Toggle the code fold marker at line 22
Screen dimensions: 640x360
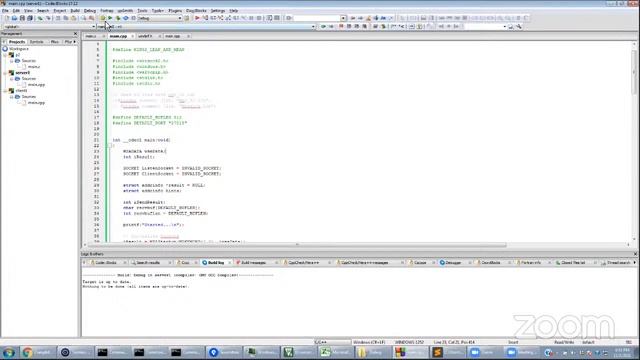[109, 146]
